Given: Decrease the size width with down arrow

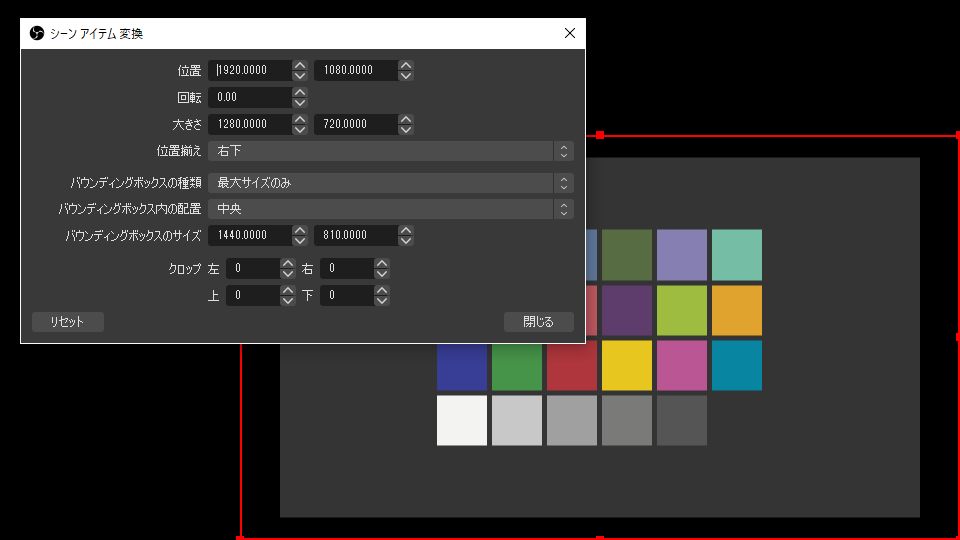Looking at the screenshot, I should coord(300,130).
